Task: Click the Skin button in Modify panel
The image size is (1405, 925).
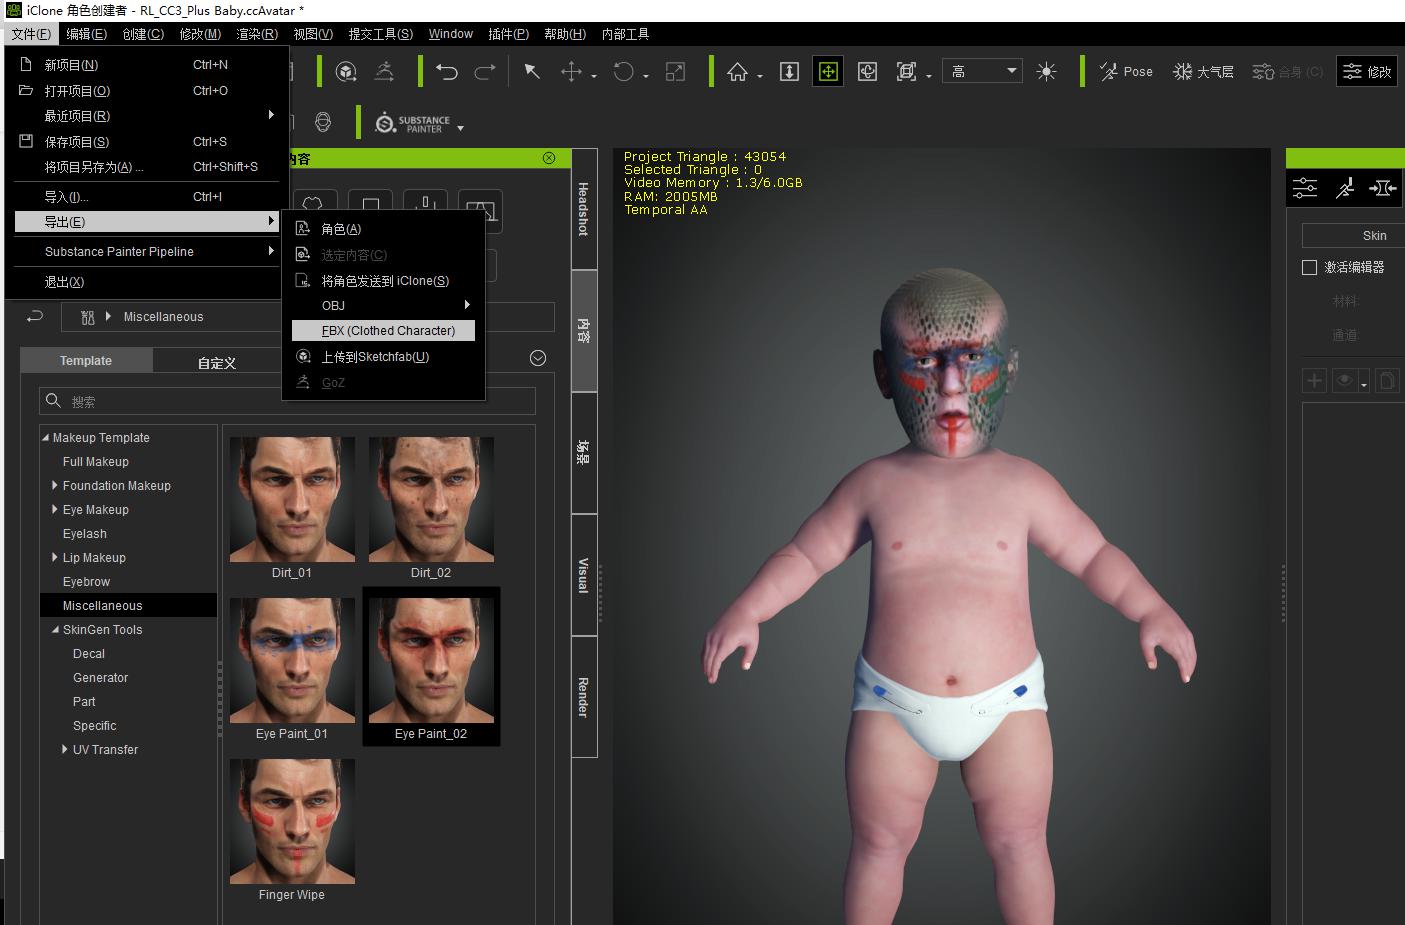Action: pyautogui.click(x=1353, y=236)
